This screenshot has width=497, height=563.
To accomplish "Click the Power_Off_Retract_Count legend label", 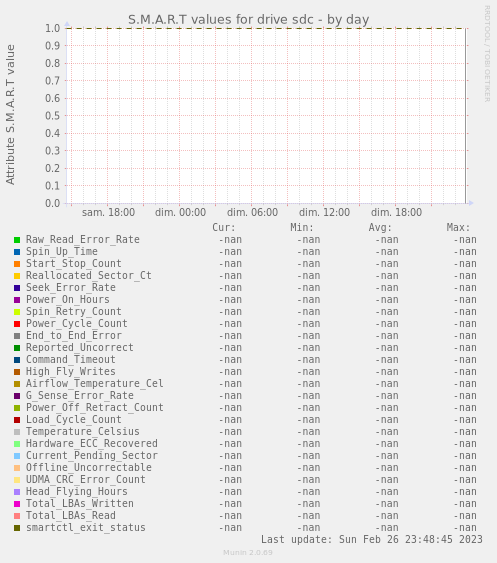I will 95,408.
